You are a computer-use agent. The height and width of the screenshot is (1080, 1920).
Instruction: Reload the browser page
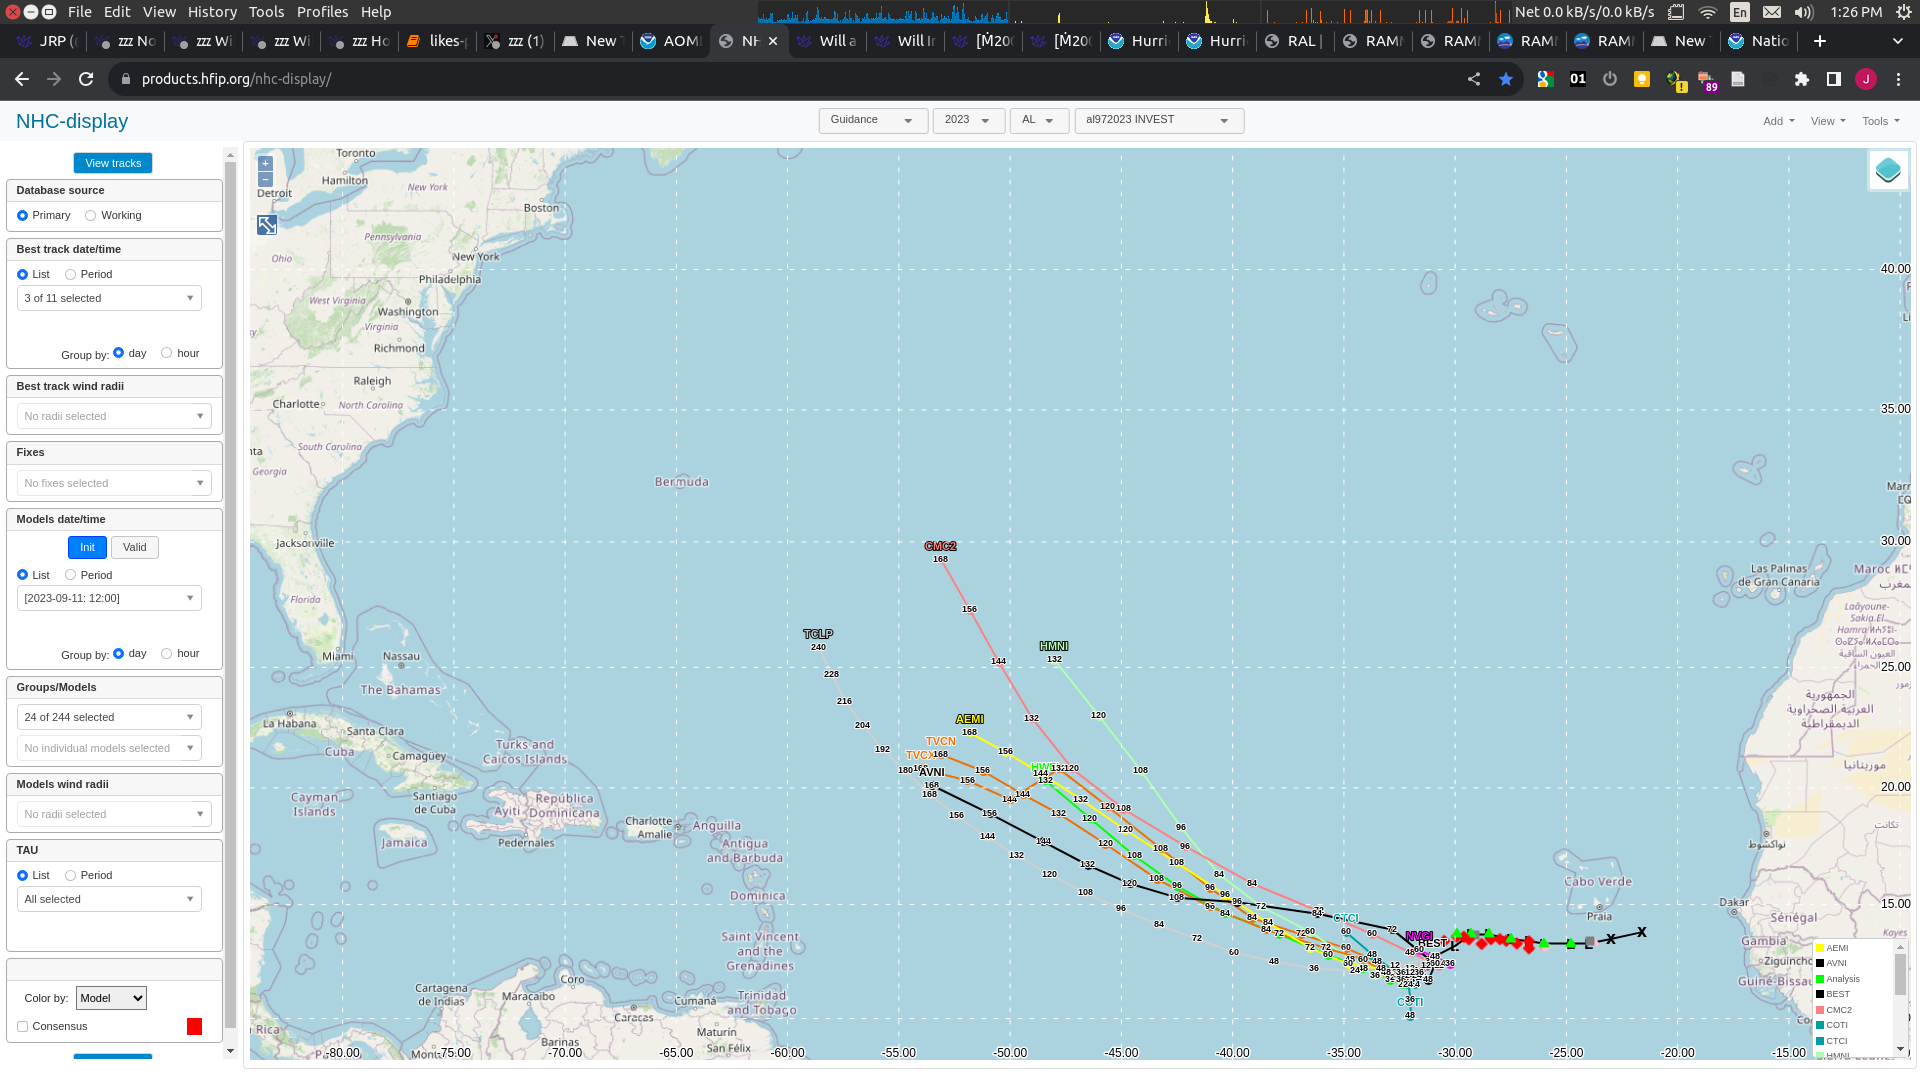click(x=86, y=79)
